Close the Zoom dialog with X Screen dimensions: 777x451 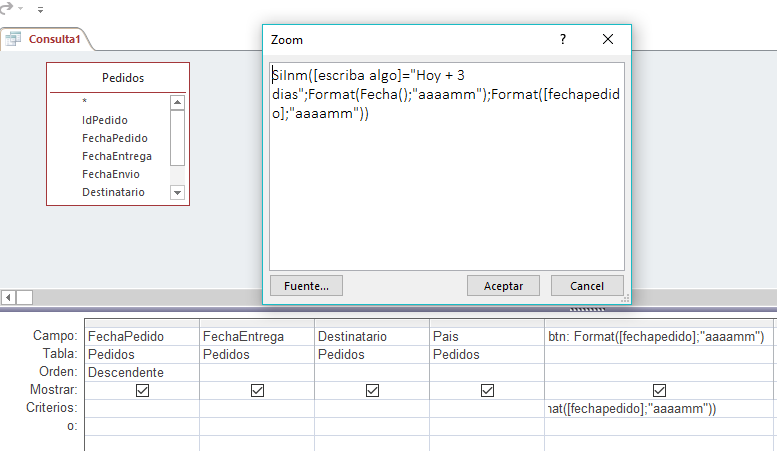(x=608, y=39)
